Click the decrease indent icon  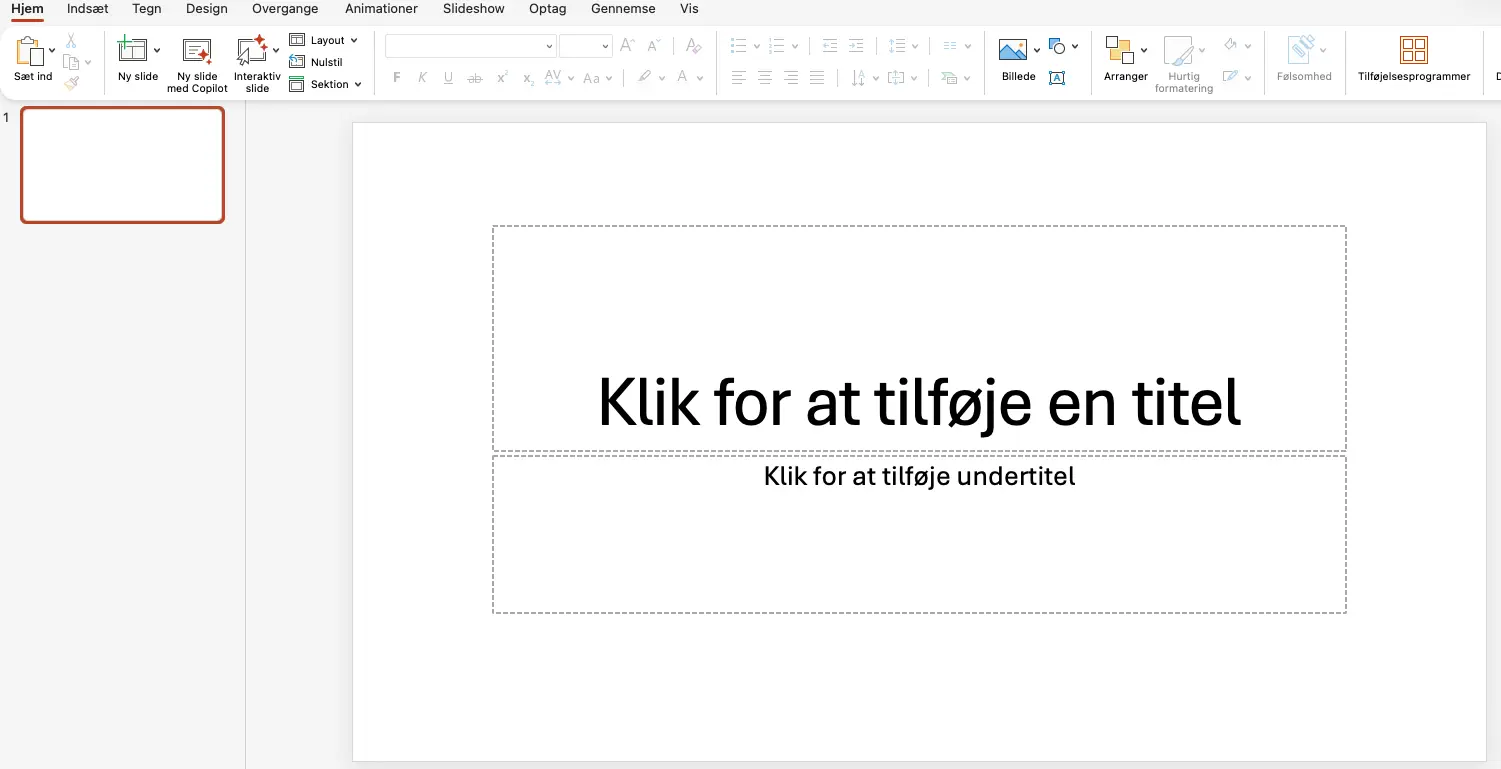tap(829, 46)
